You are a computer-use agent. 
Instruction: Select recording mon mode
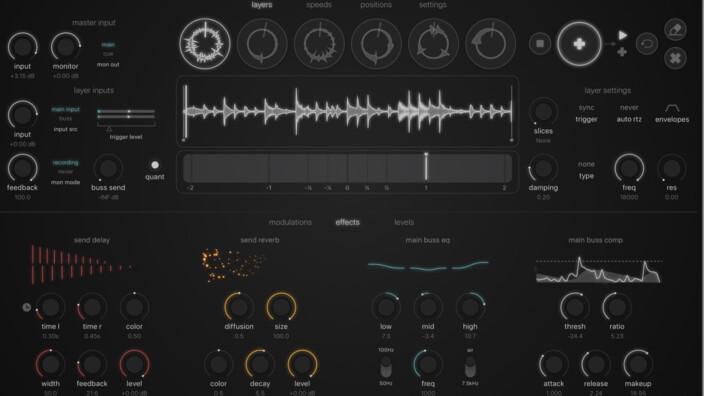click(65, 163)
